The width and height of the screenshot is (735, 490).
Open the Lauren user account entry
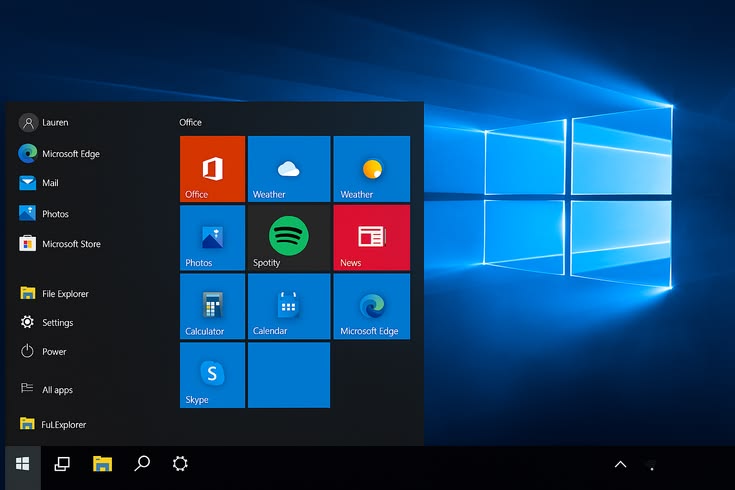[x=44, y=122]
